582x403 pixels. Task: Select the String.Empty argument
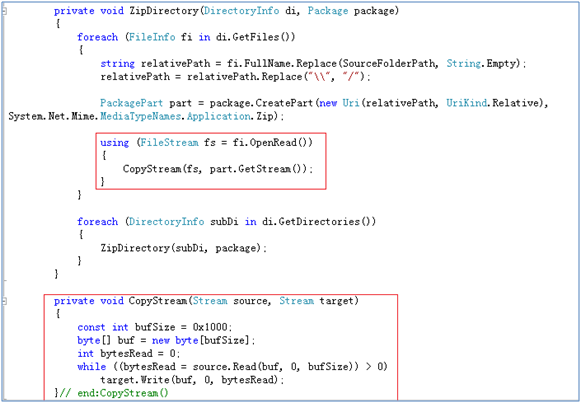click(481, 63)
